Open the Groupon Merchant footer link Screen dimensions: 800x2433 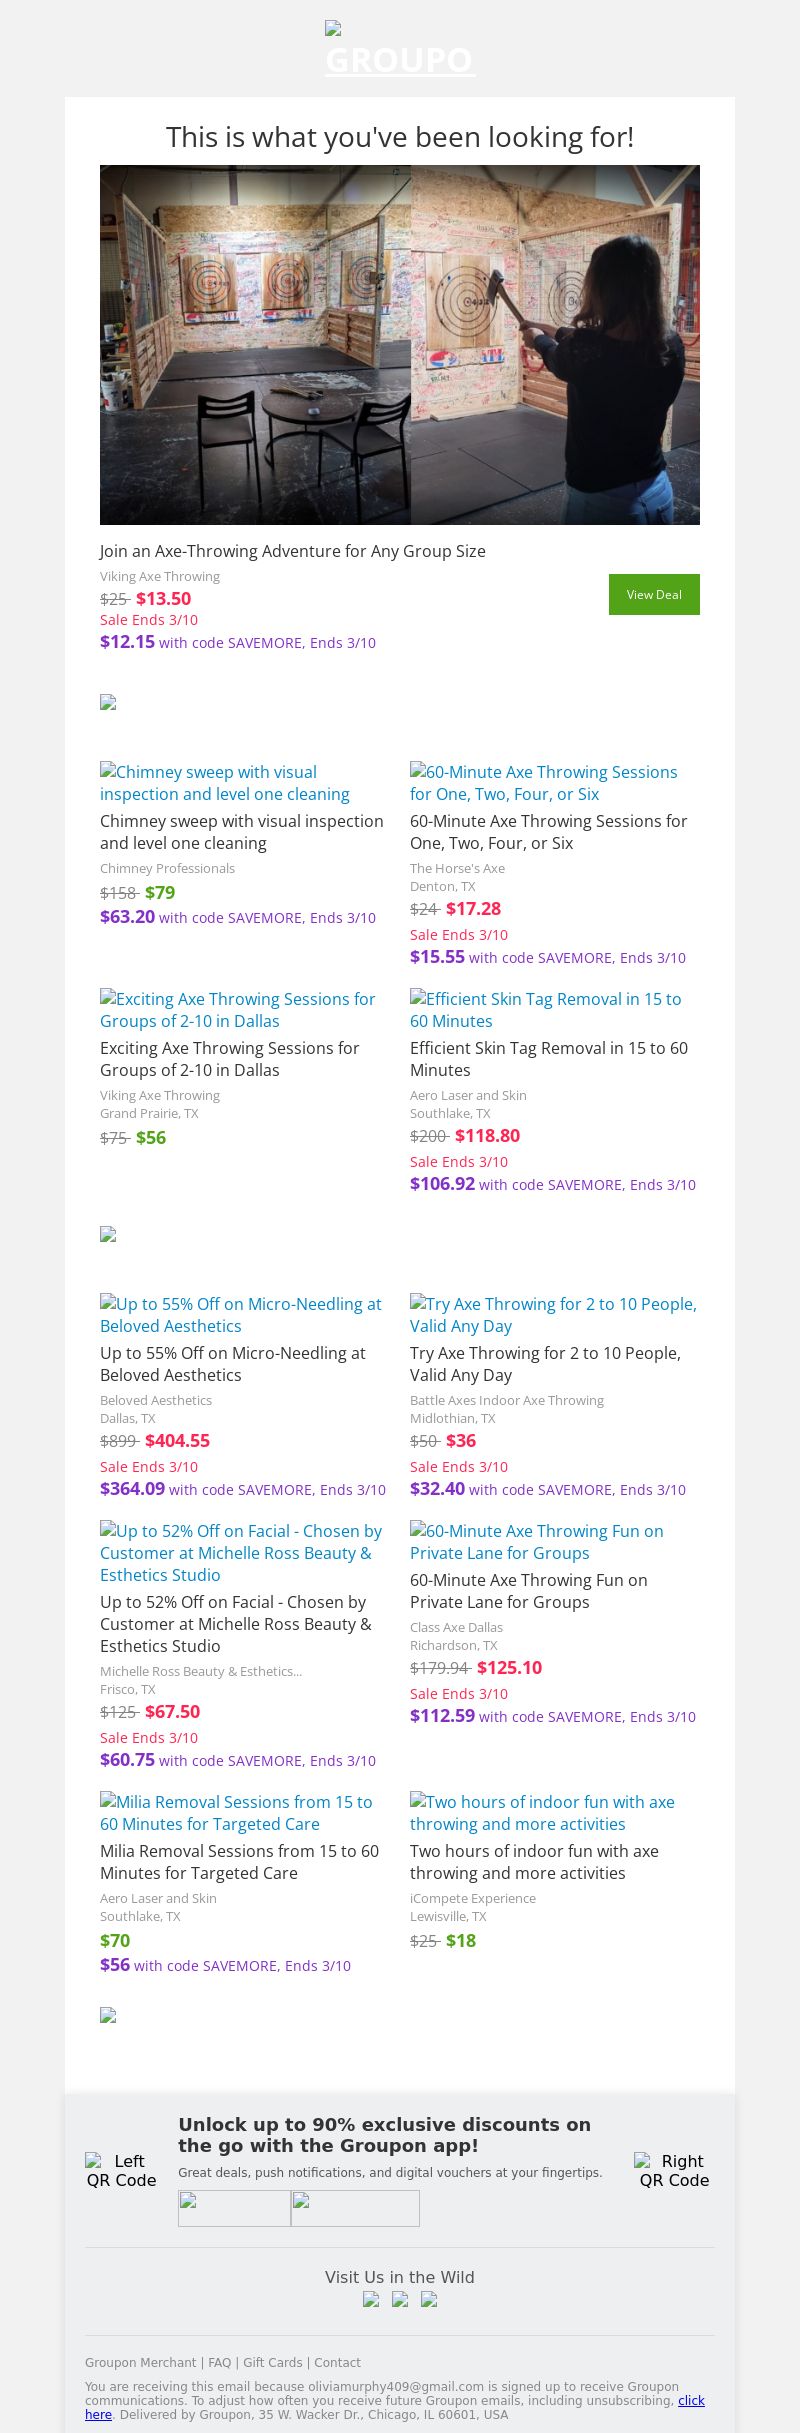[140, 2362]
